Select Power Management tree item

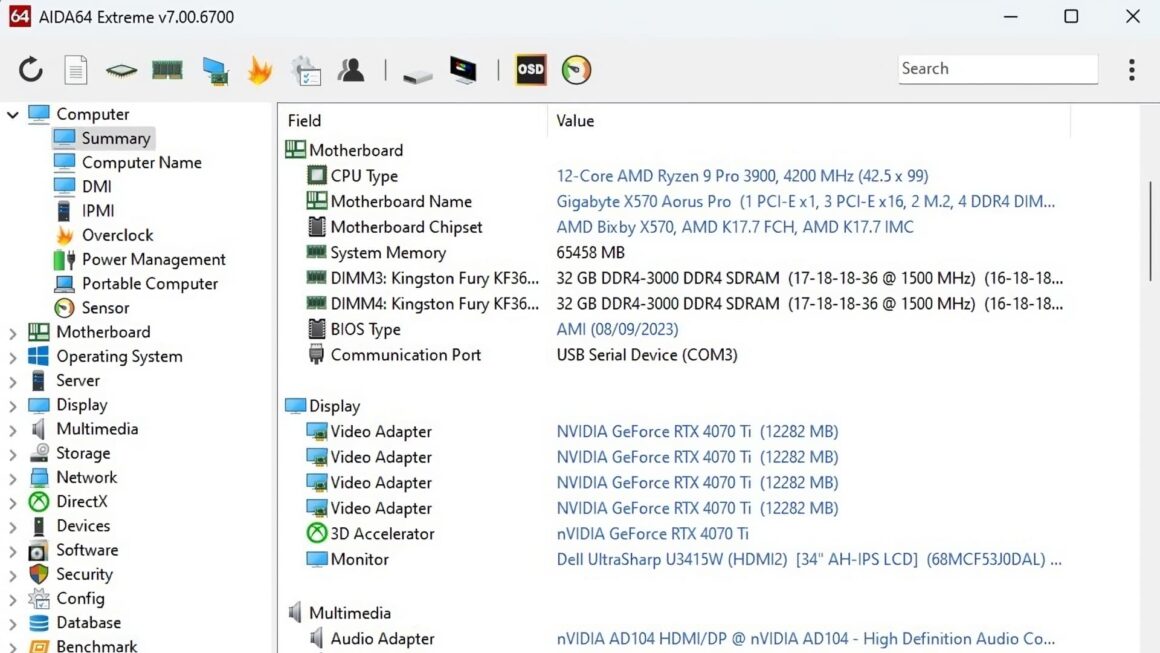[153, 260]
